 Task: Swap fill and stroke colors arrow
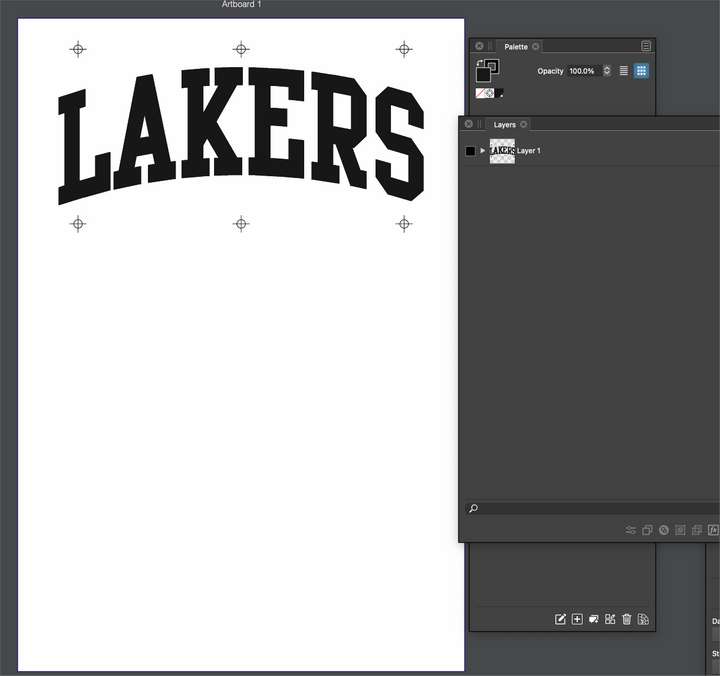tap(479, 62)
